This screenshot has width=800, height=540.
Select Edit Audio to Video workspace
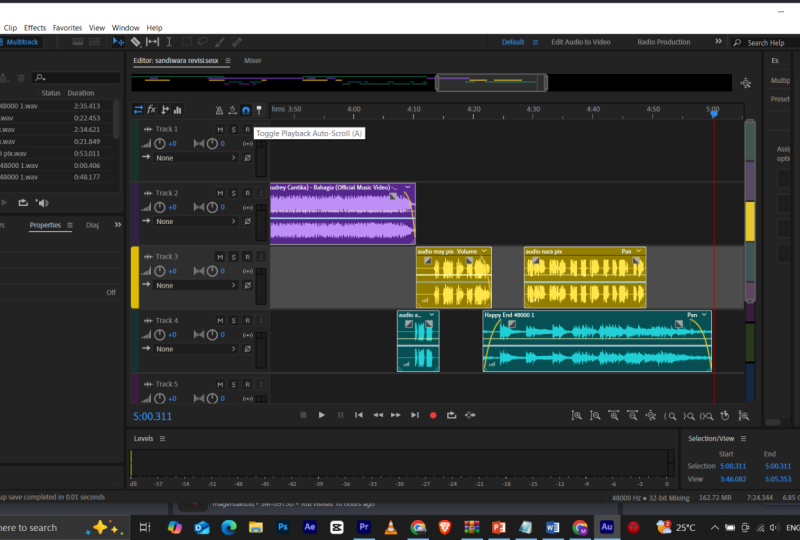click(x=581, y=42)
